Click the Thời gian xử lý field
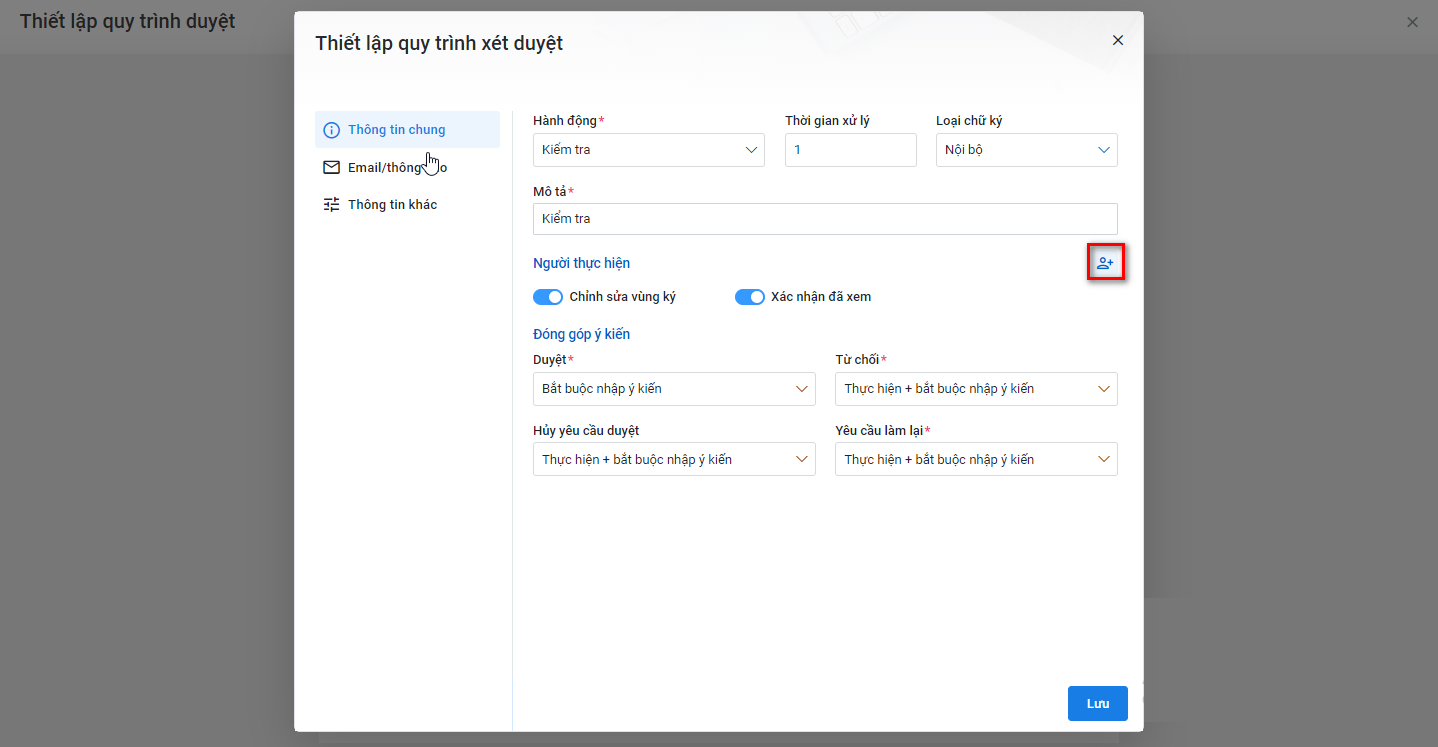The width and height of the screenshot is (1438, 747). (850, 150)
